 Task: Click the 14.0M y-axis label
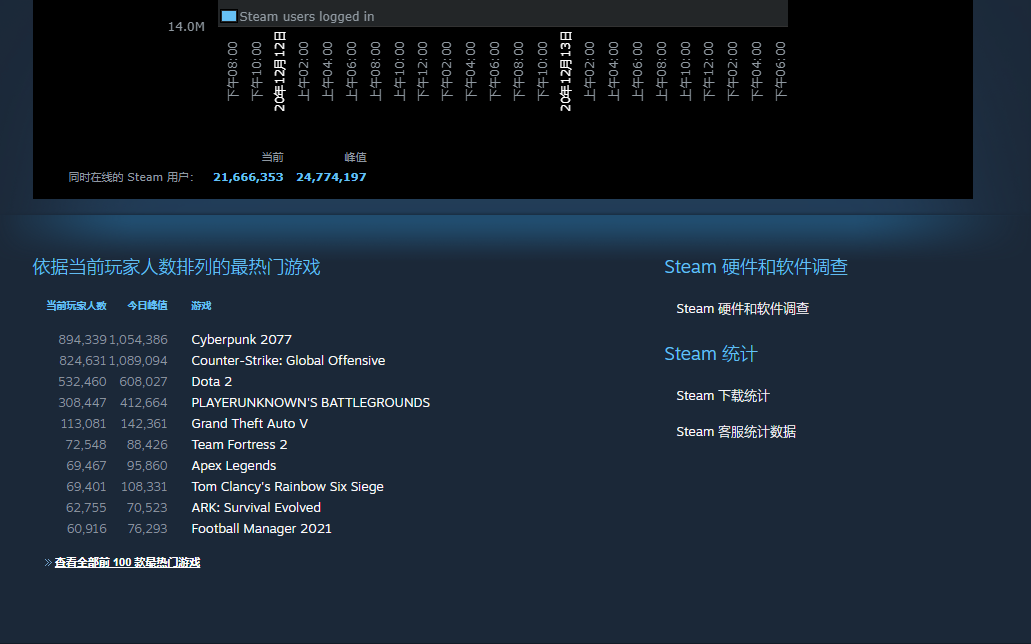(186, 26)
